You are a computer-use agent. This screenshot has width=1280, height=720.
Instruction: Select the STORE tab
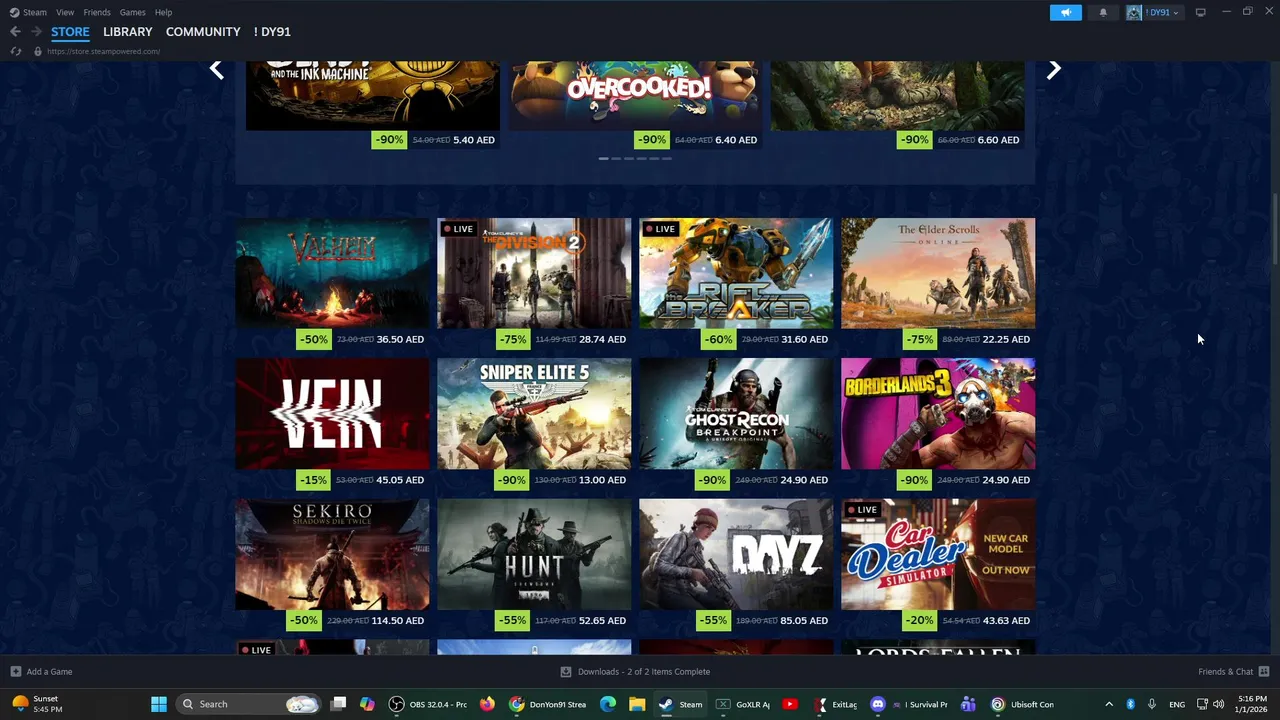(70, 32)
